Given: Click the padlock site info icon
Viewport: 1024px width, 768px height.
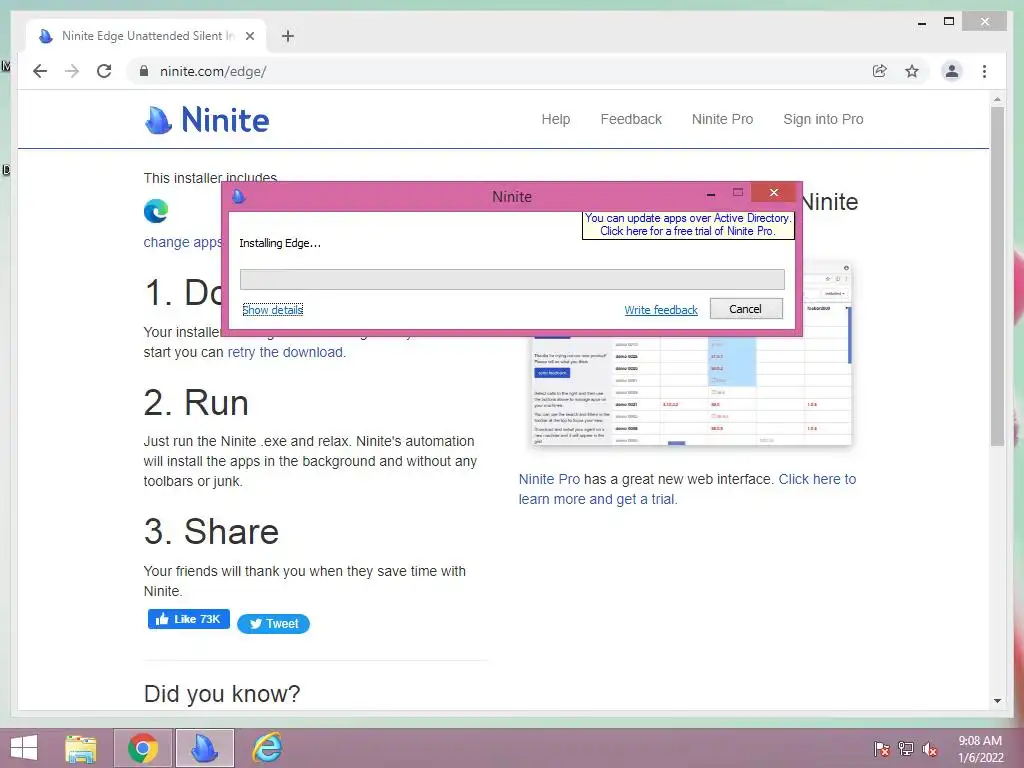Looking at the screenshot, I should tap(144, 71).
